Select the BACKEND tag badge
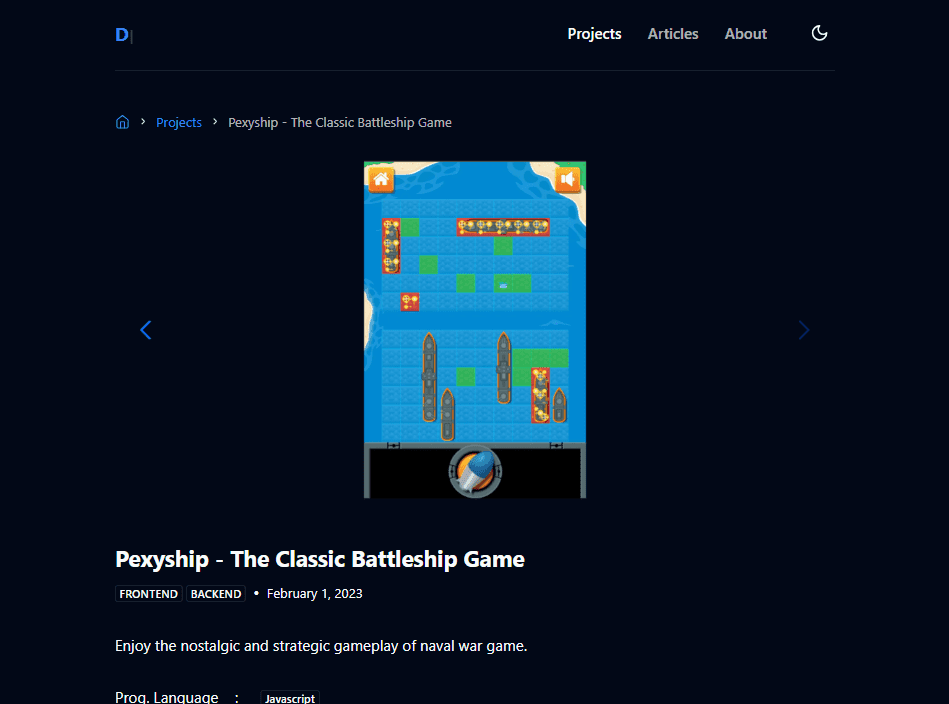This screenshot has width=949, height=704. 216,594
